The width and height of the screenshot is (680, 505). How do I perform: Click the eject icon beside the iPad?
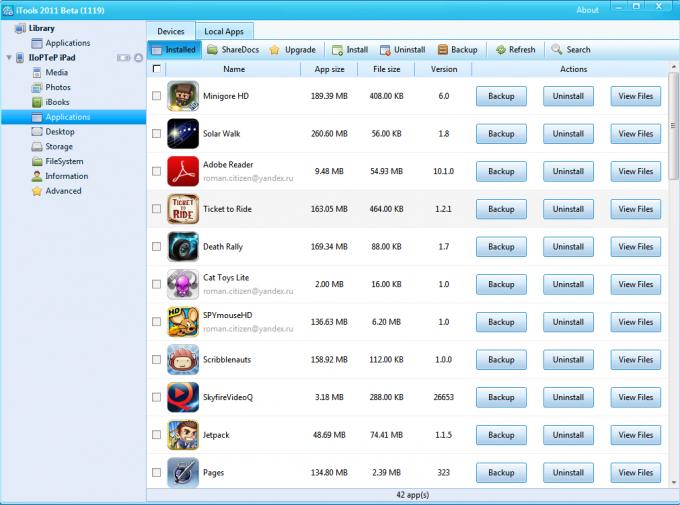137,58
